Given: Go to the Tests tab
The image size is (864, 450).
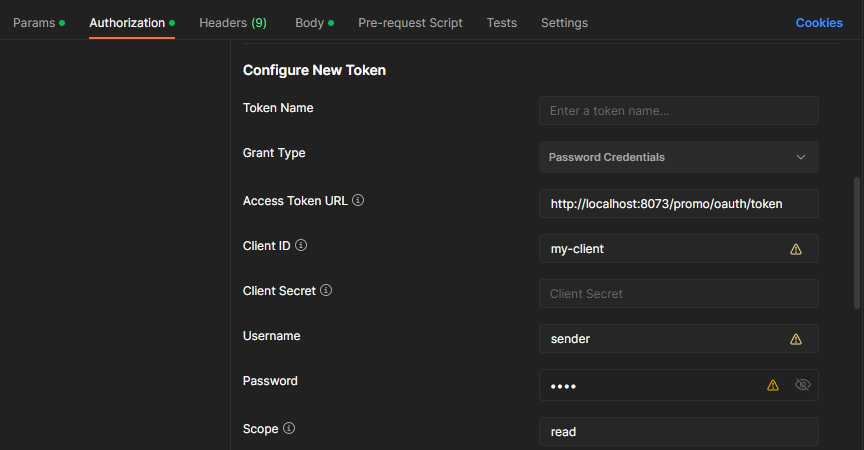Looking at the screenshot, I should 502,22.
